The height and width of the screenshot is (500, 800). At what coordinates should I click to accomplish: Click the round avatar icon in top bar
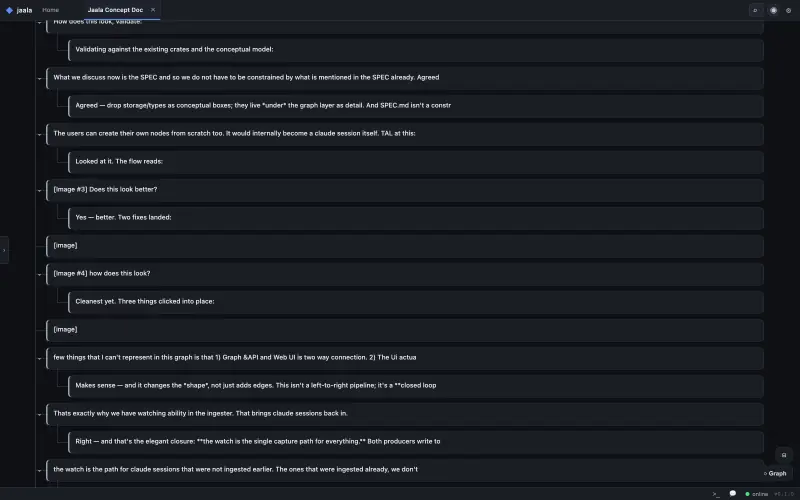tap(773, 10)
